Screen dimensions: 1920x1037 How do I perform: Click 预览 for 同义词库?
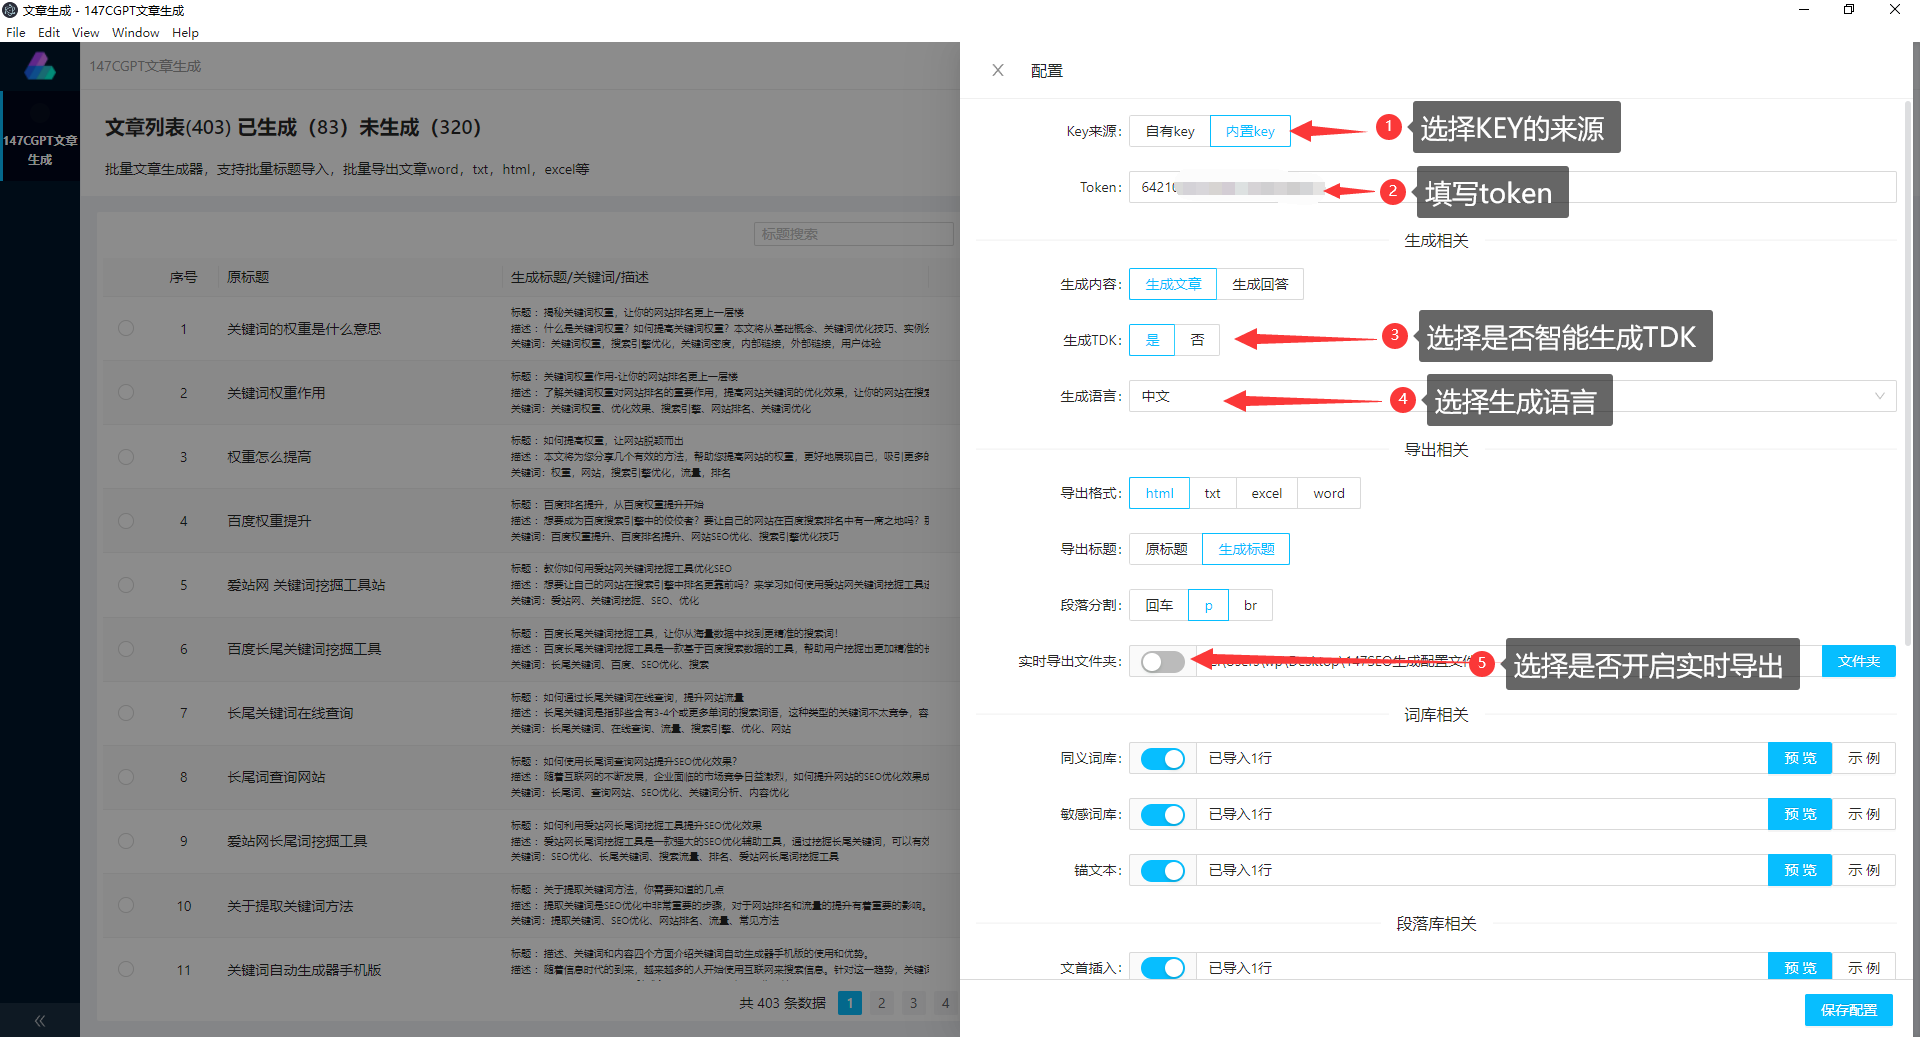pyautogui.click(x=1800, y=758)
